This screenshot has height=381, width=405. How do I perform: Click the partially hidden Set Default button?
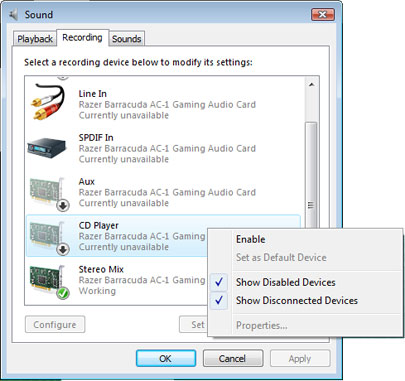pos(194,325)
